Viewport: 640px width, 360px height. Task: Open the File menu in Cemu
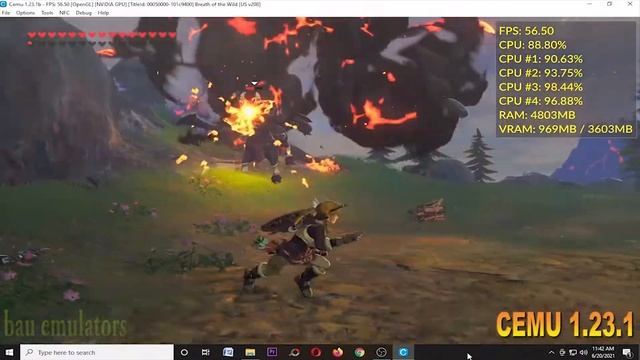pos(6,13)
